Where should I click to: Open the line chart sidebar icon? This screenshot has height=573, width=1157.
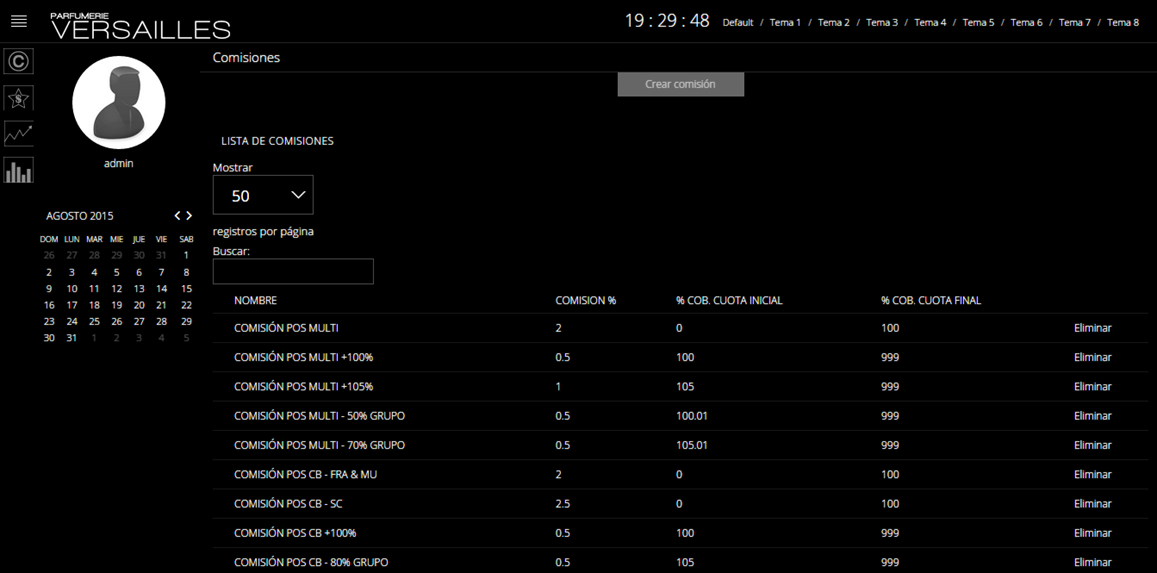(18, 134)
